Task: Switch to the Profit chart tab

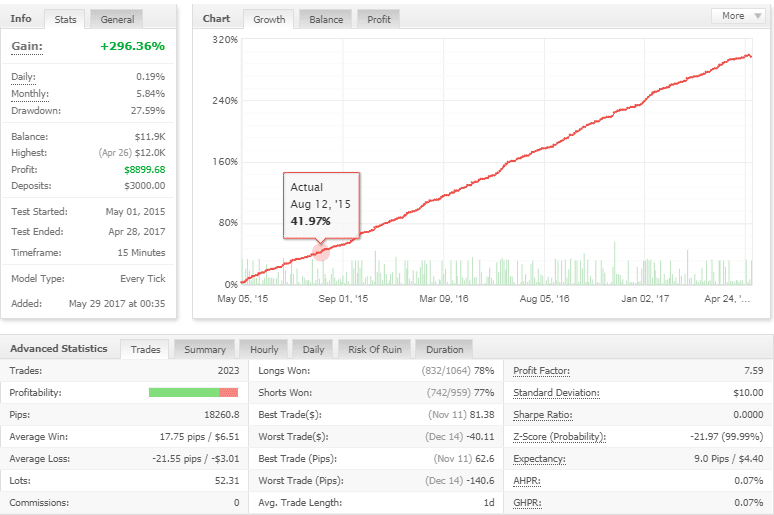Action: point(379,19)
